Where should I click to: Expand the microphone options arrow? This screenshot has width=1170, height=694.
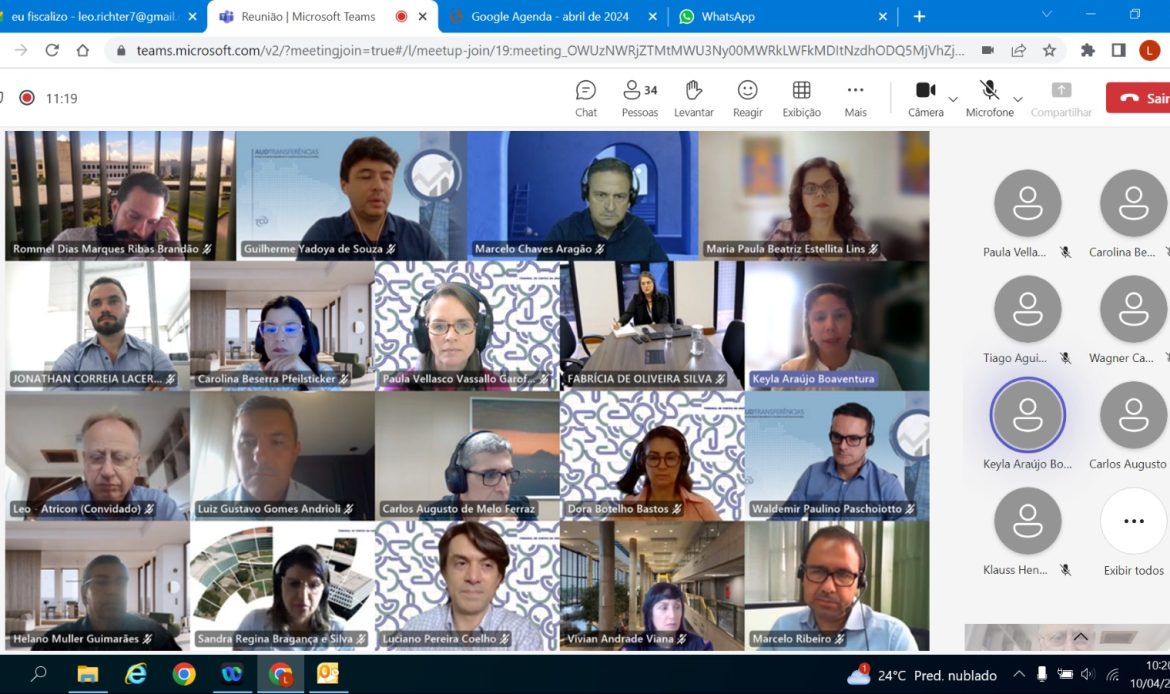(1018, 99)
